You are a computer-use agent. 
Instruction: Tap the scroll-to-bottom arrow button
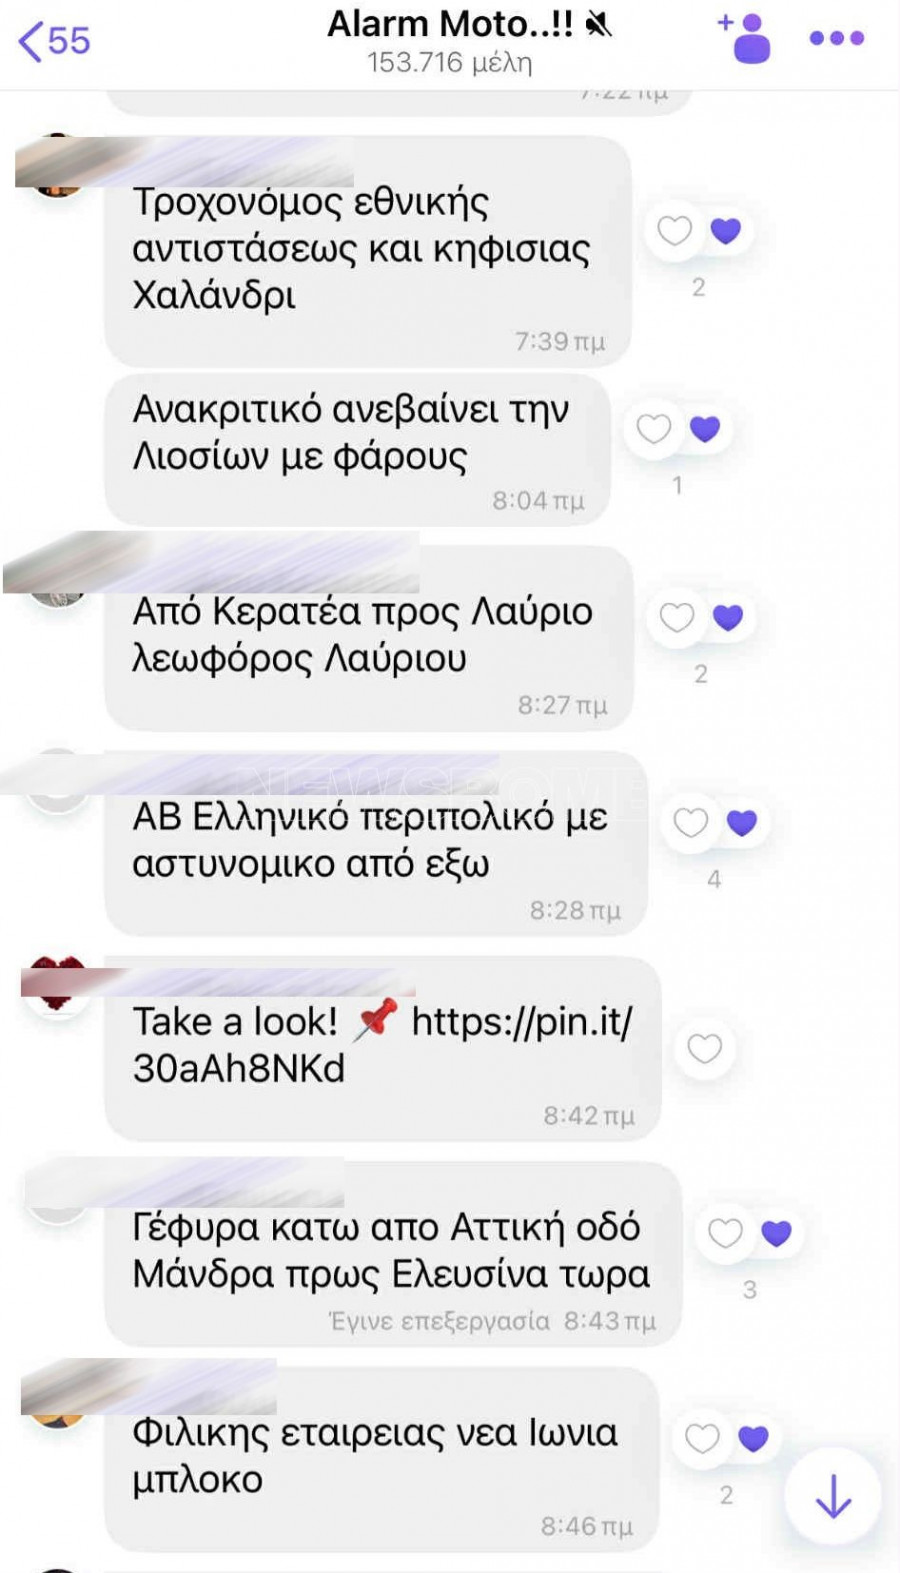832,1496
